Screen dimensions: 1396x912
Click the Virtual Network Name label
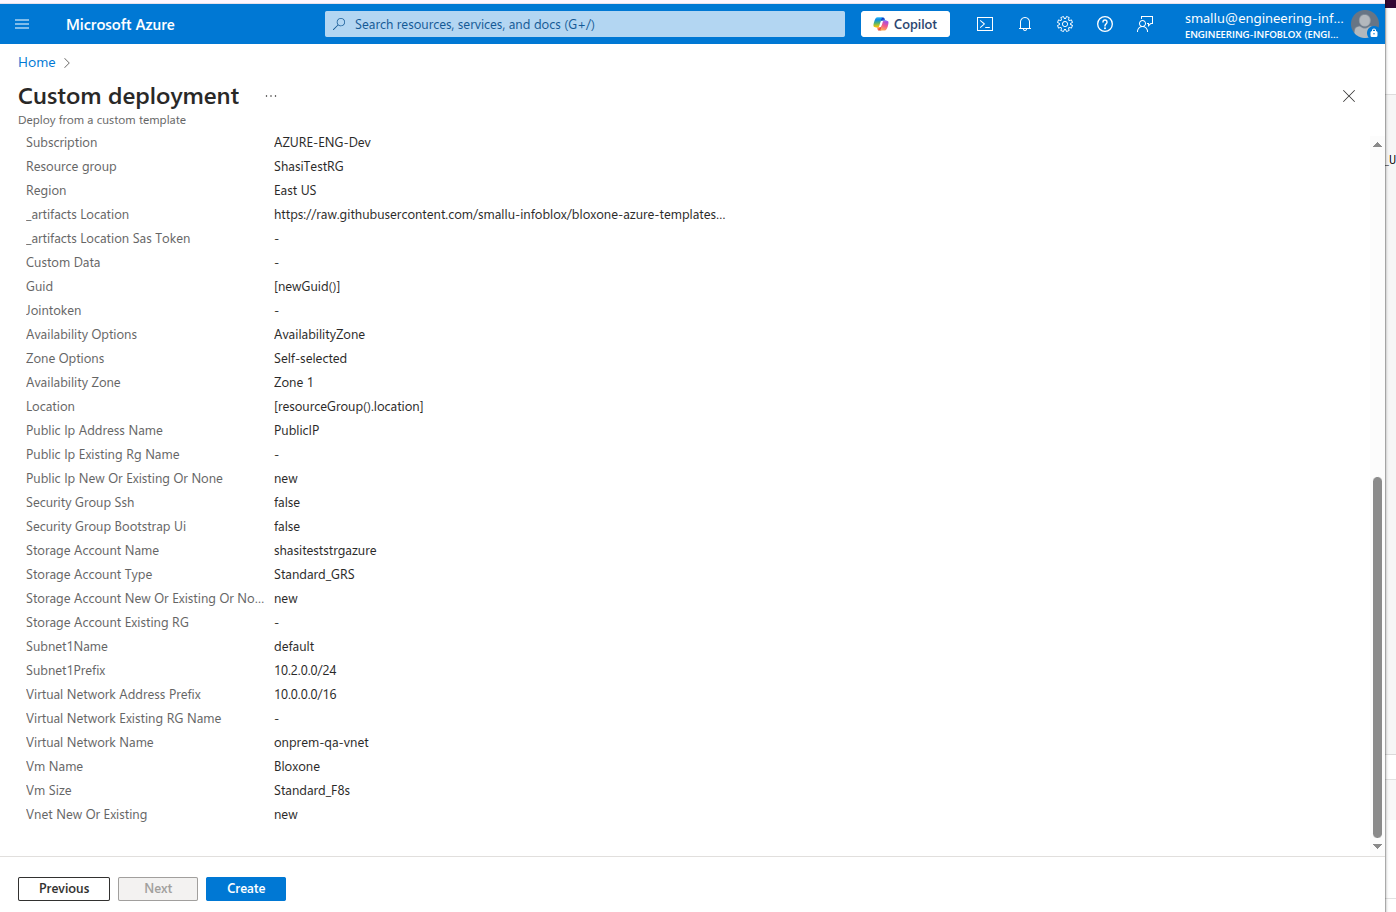(x=90, y=742)
